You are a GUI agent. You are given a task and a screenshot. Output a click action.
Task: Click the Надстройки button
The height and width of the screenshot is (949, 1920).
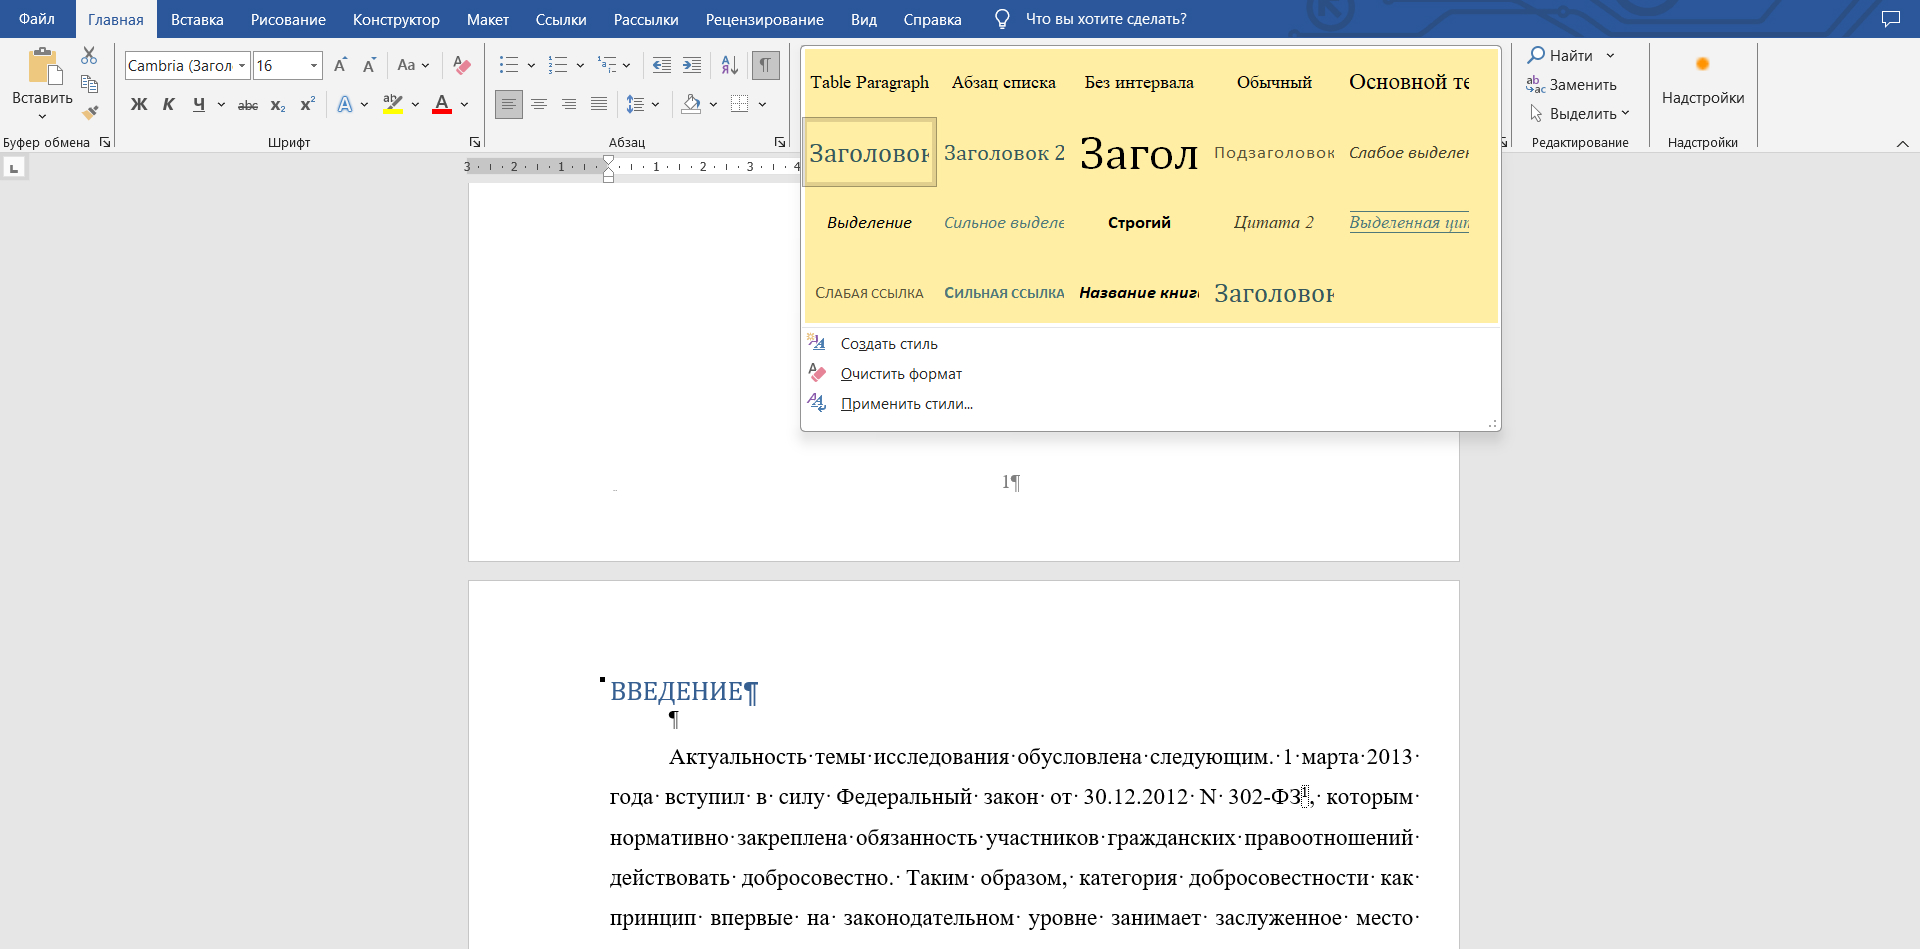click(x=1703, y=82)
